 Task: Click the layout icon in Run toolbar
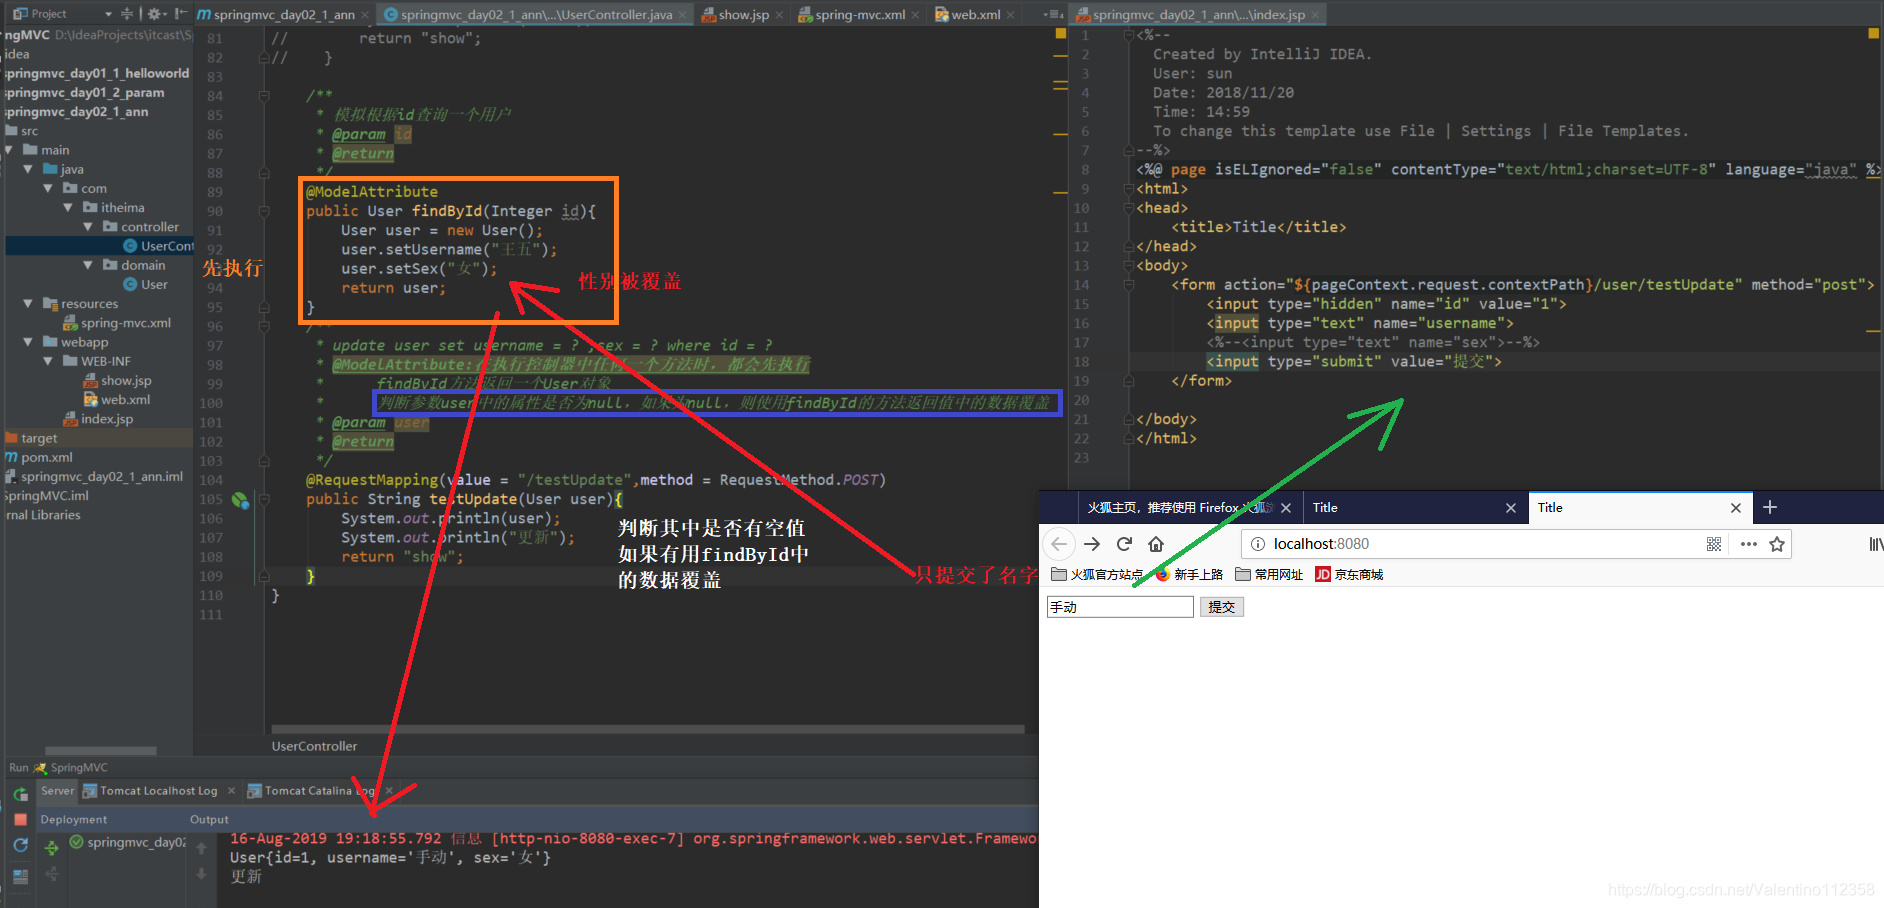20,877
